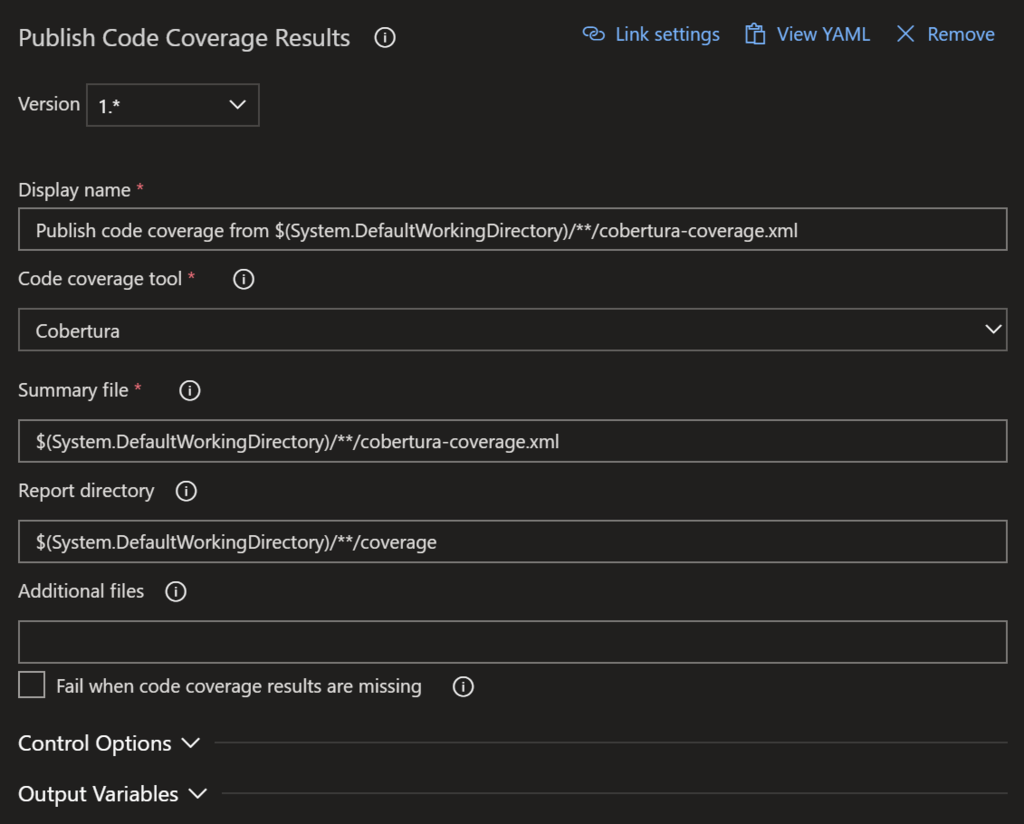Open the Code coverage tool Cobertura dropdown
Screen dimensions: 1024x824
click(x=512, y=330)
